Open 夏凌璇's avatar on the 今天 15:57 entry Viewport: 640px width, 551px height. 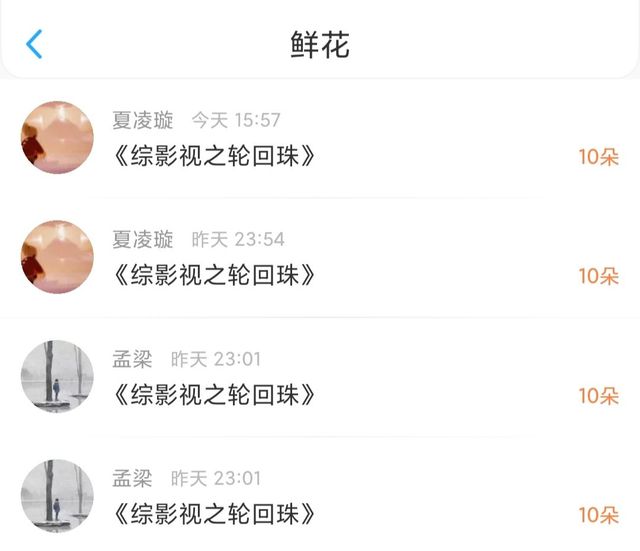point(57,137)
